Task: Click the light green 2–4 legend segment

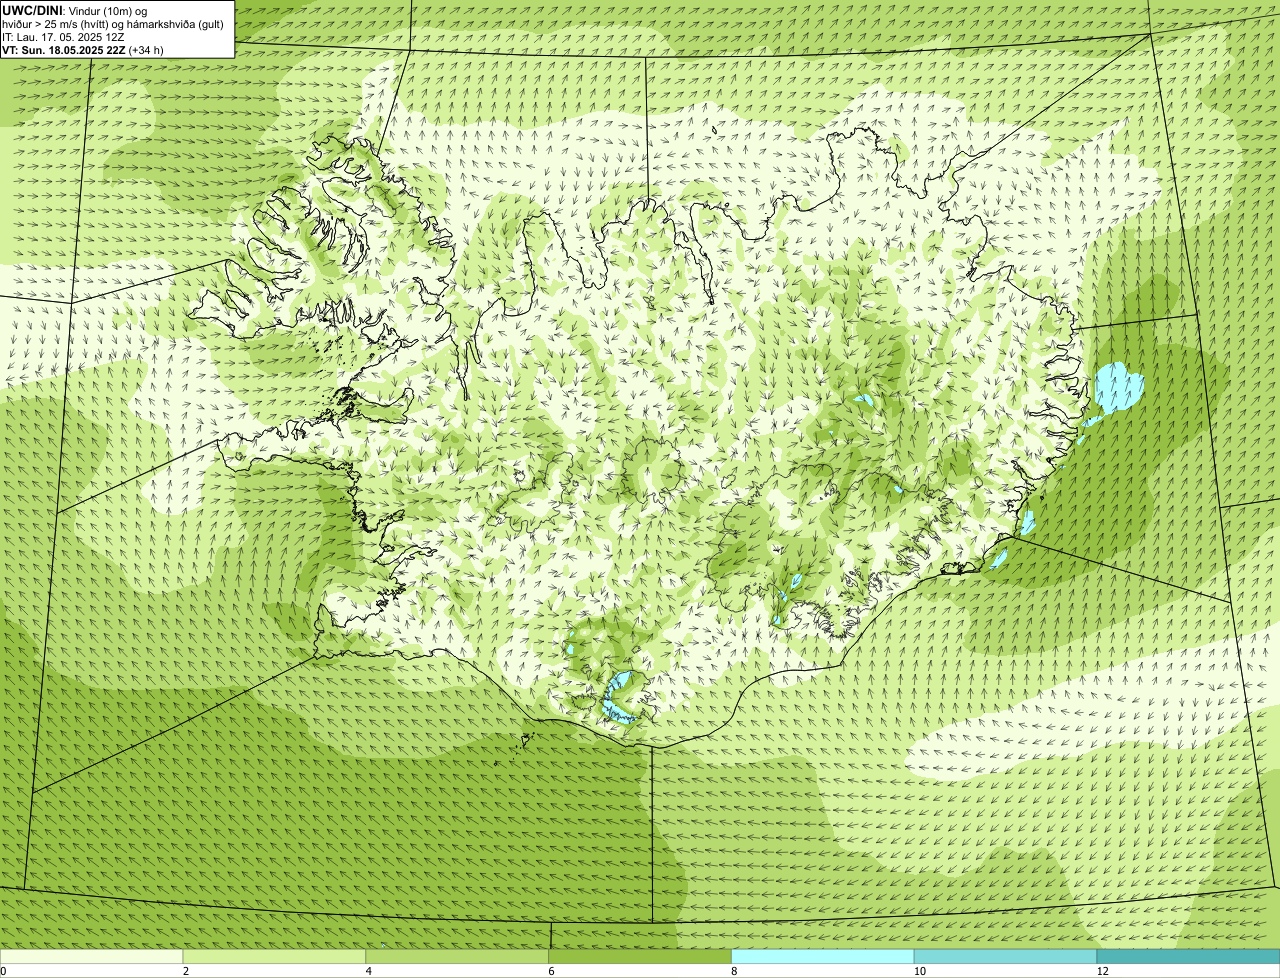Action: click(274, 956)
